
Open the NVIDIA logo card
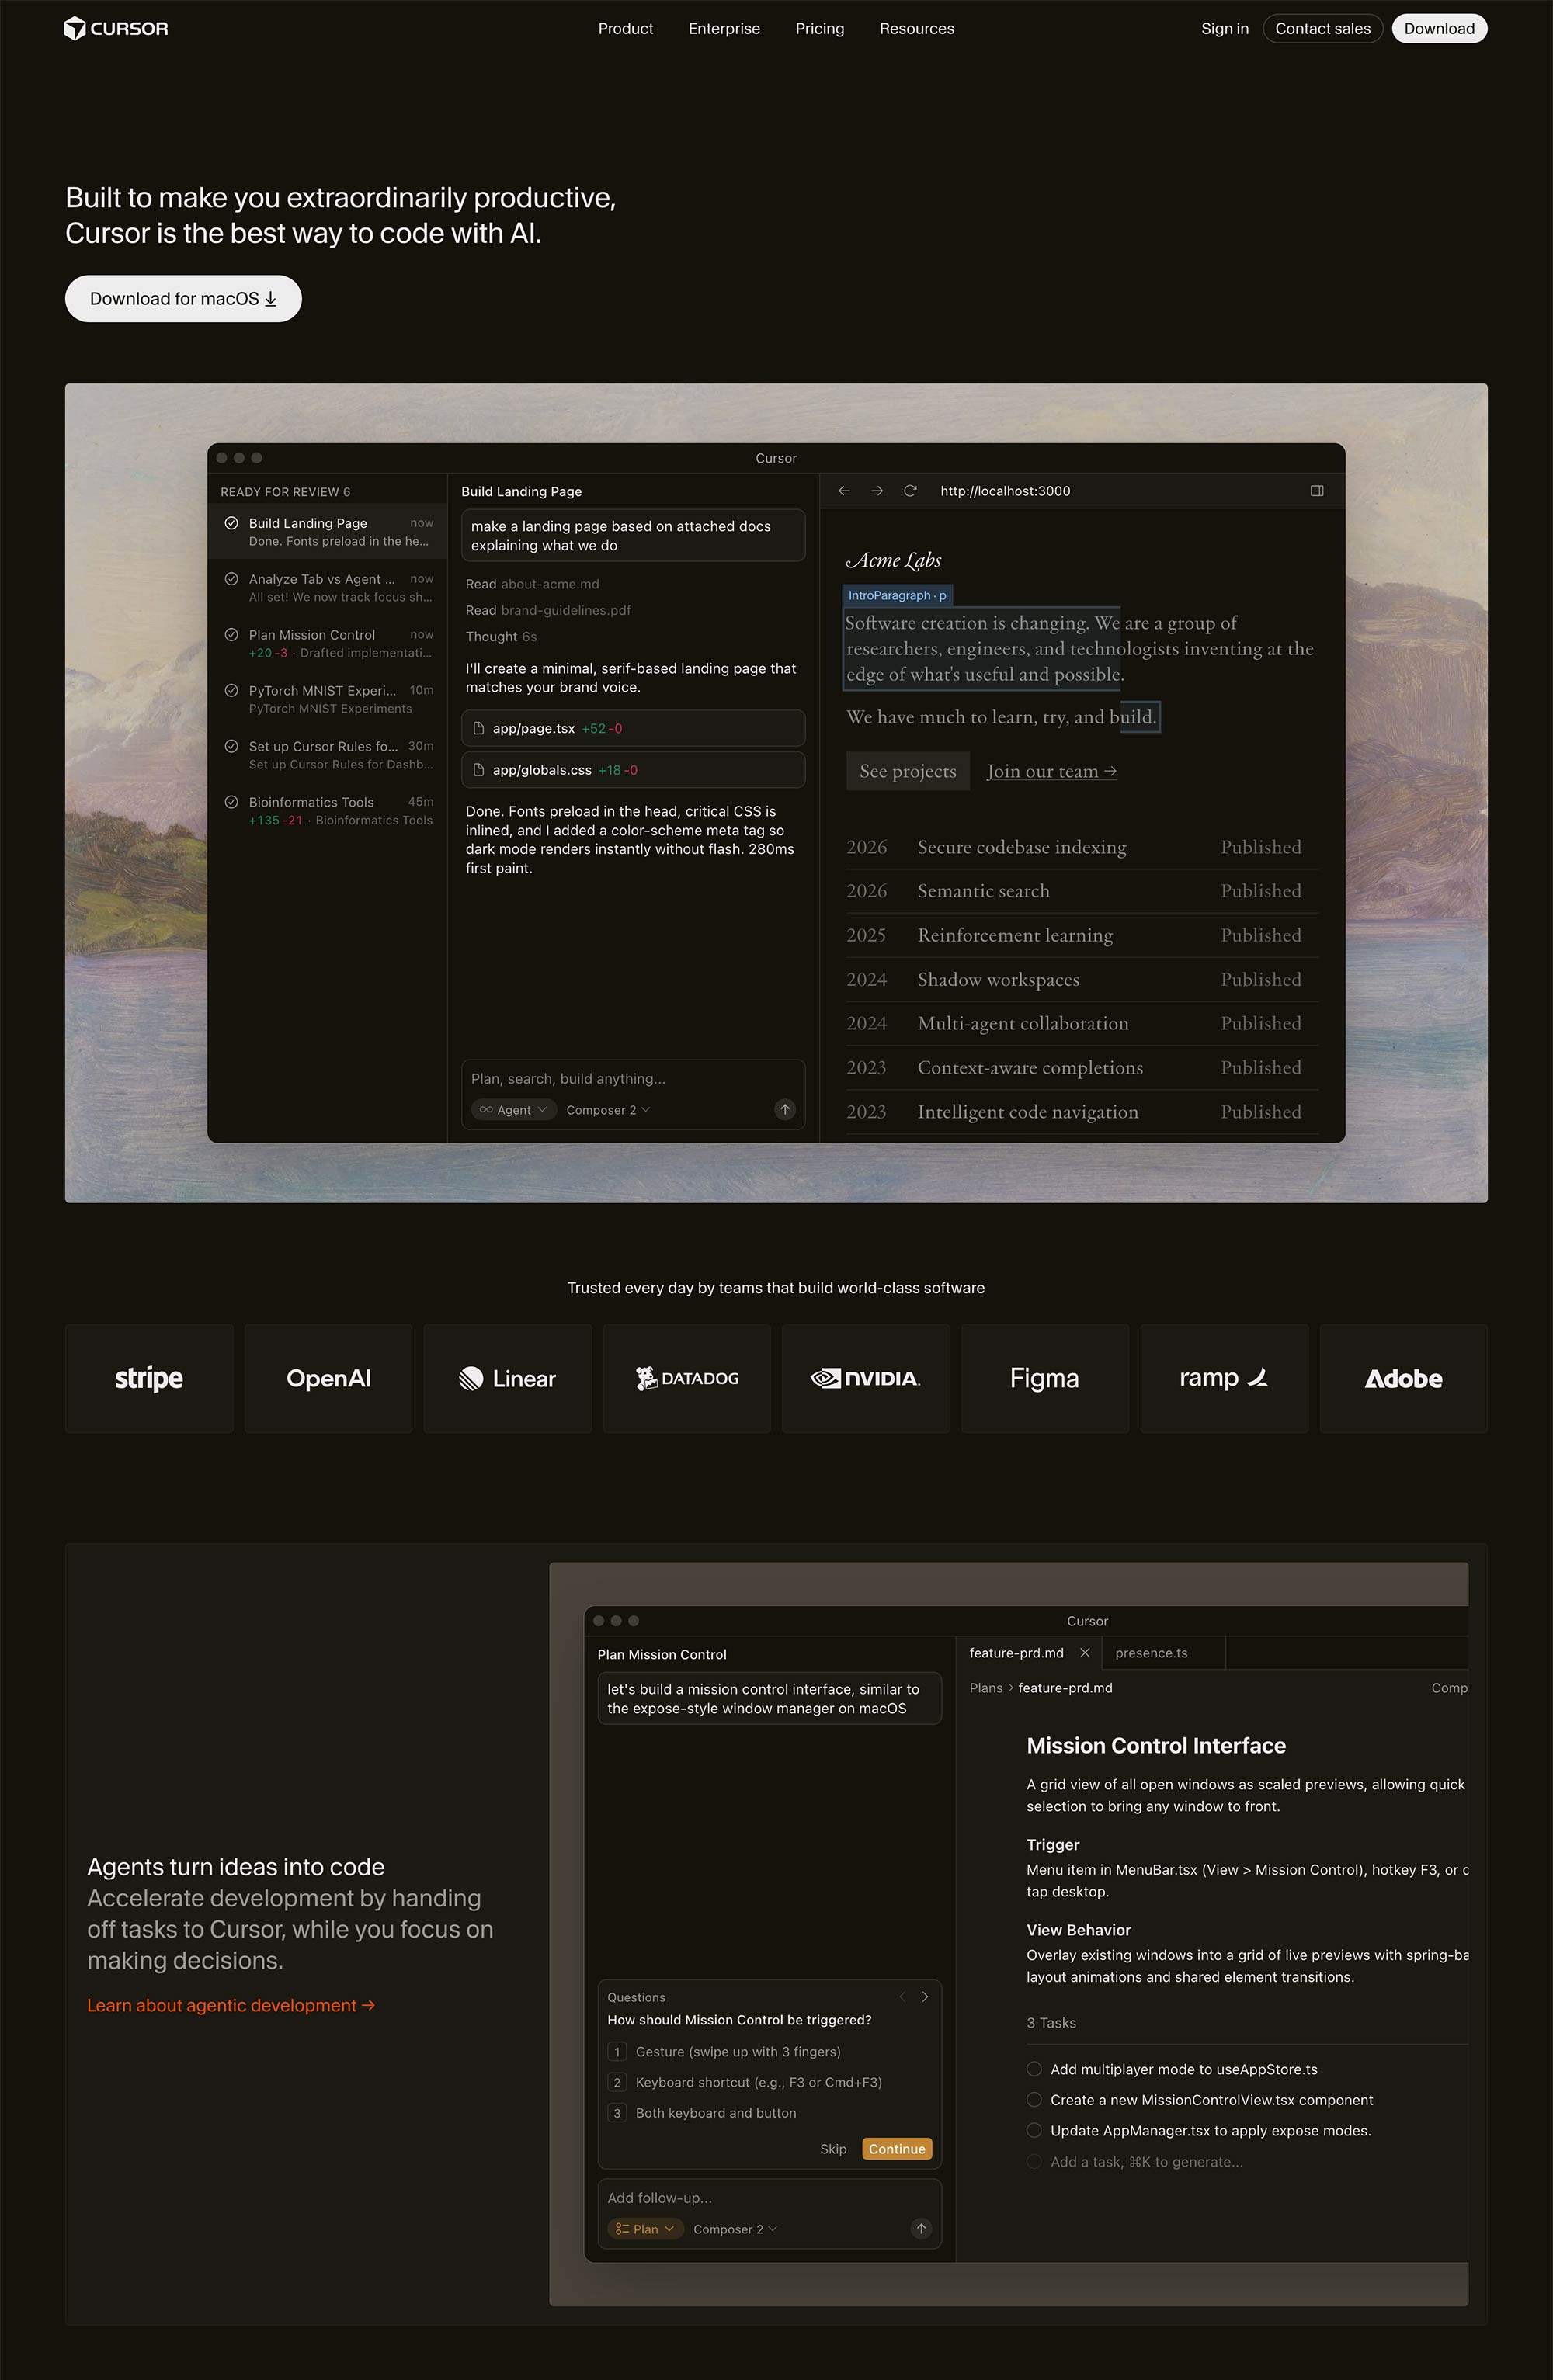tap(866, 1378)
